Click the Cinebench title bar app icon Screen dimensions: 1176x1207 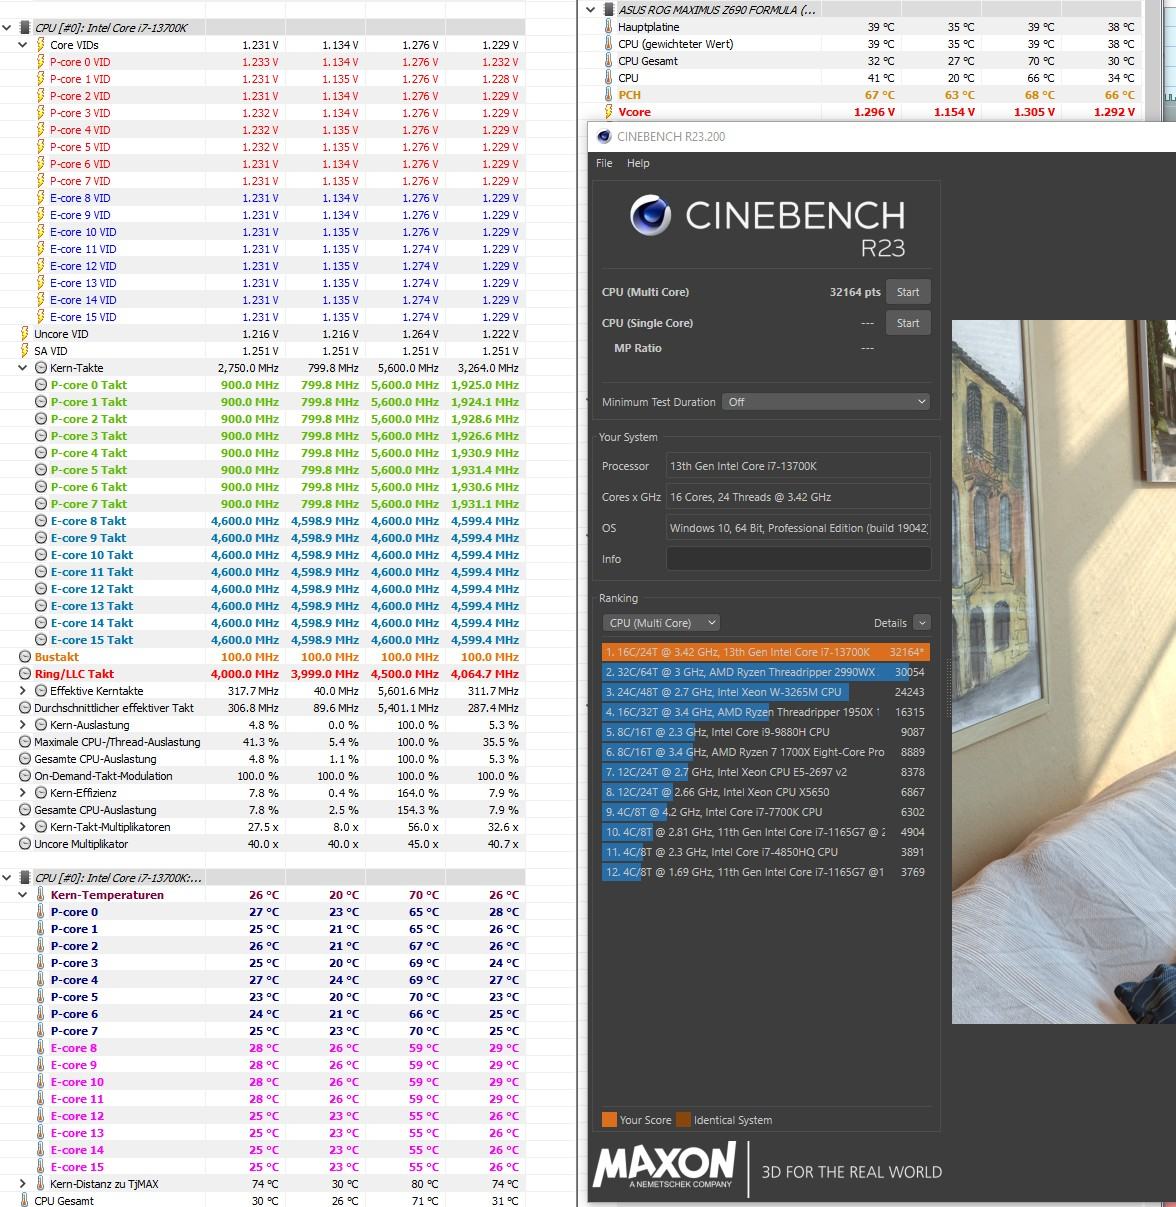tap(604, 137)
